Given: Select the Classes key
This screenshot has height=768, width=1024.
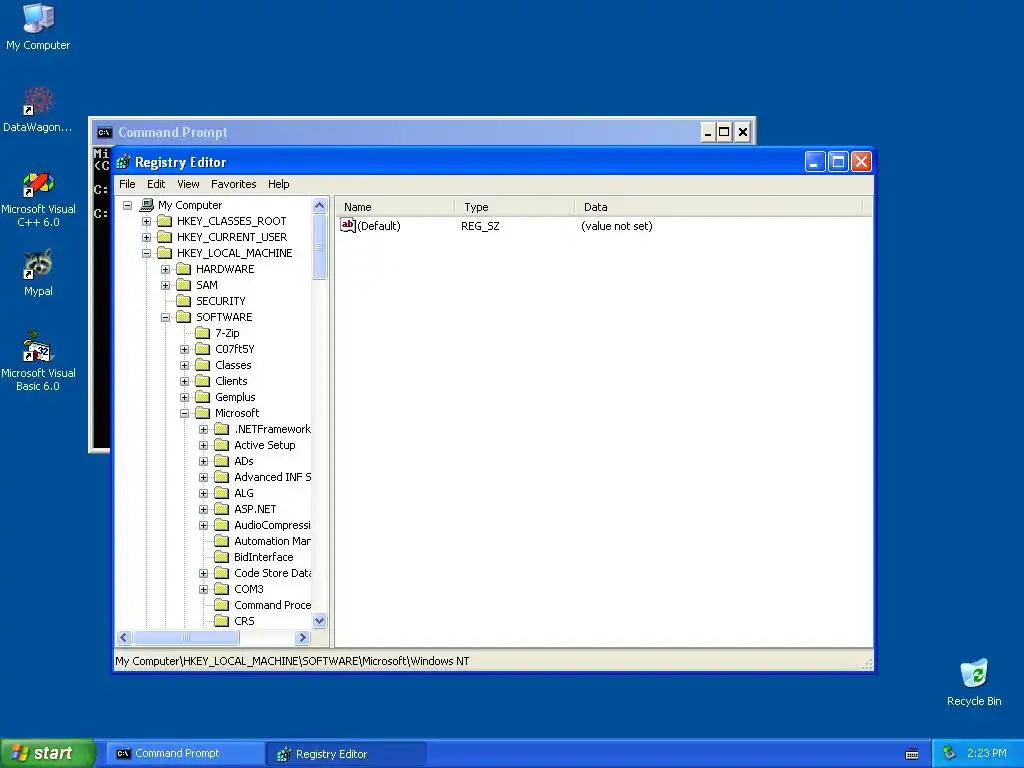Looking at the screenshot, I should click(x=233, y=365).
